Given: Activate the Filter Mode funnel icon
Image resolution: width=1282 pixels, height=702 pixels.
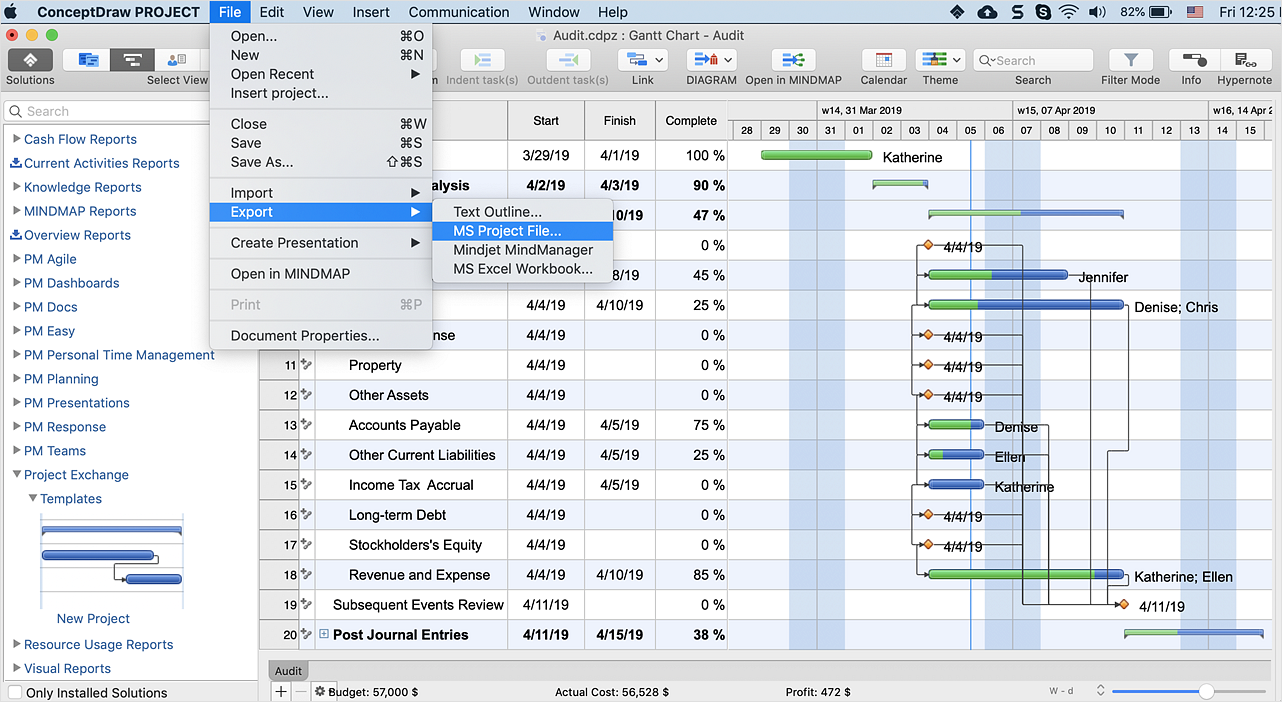Looking at the screenshot, I should pyautogui.click(x=1130, y=60).
